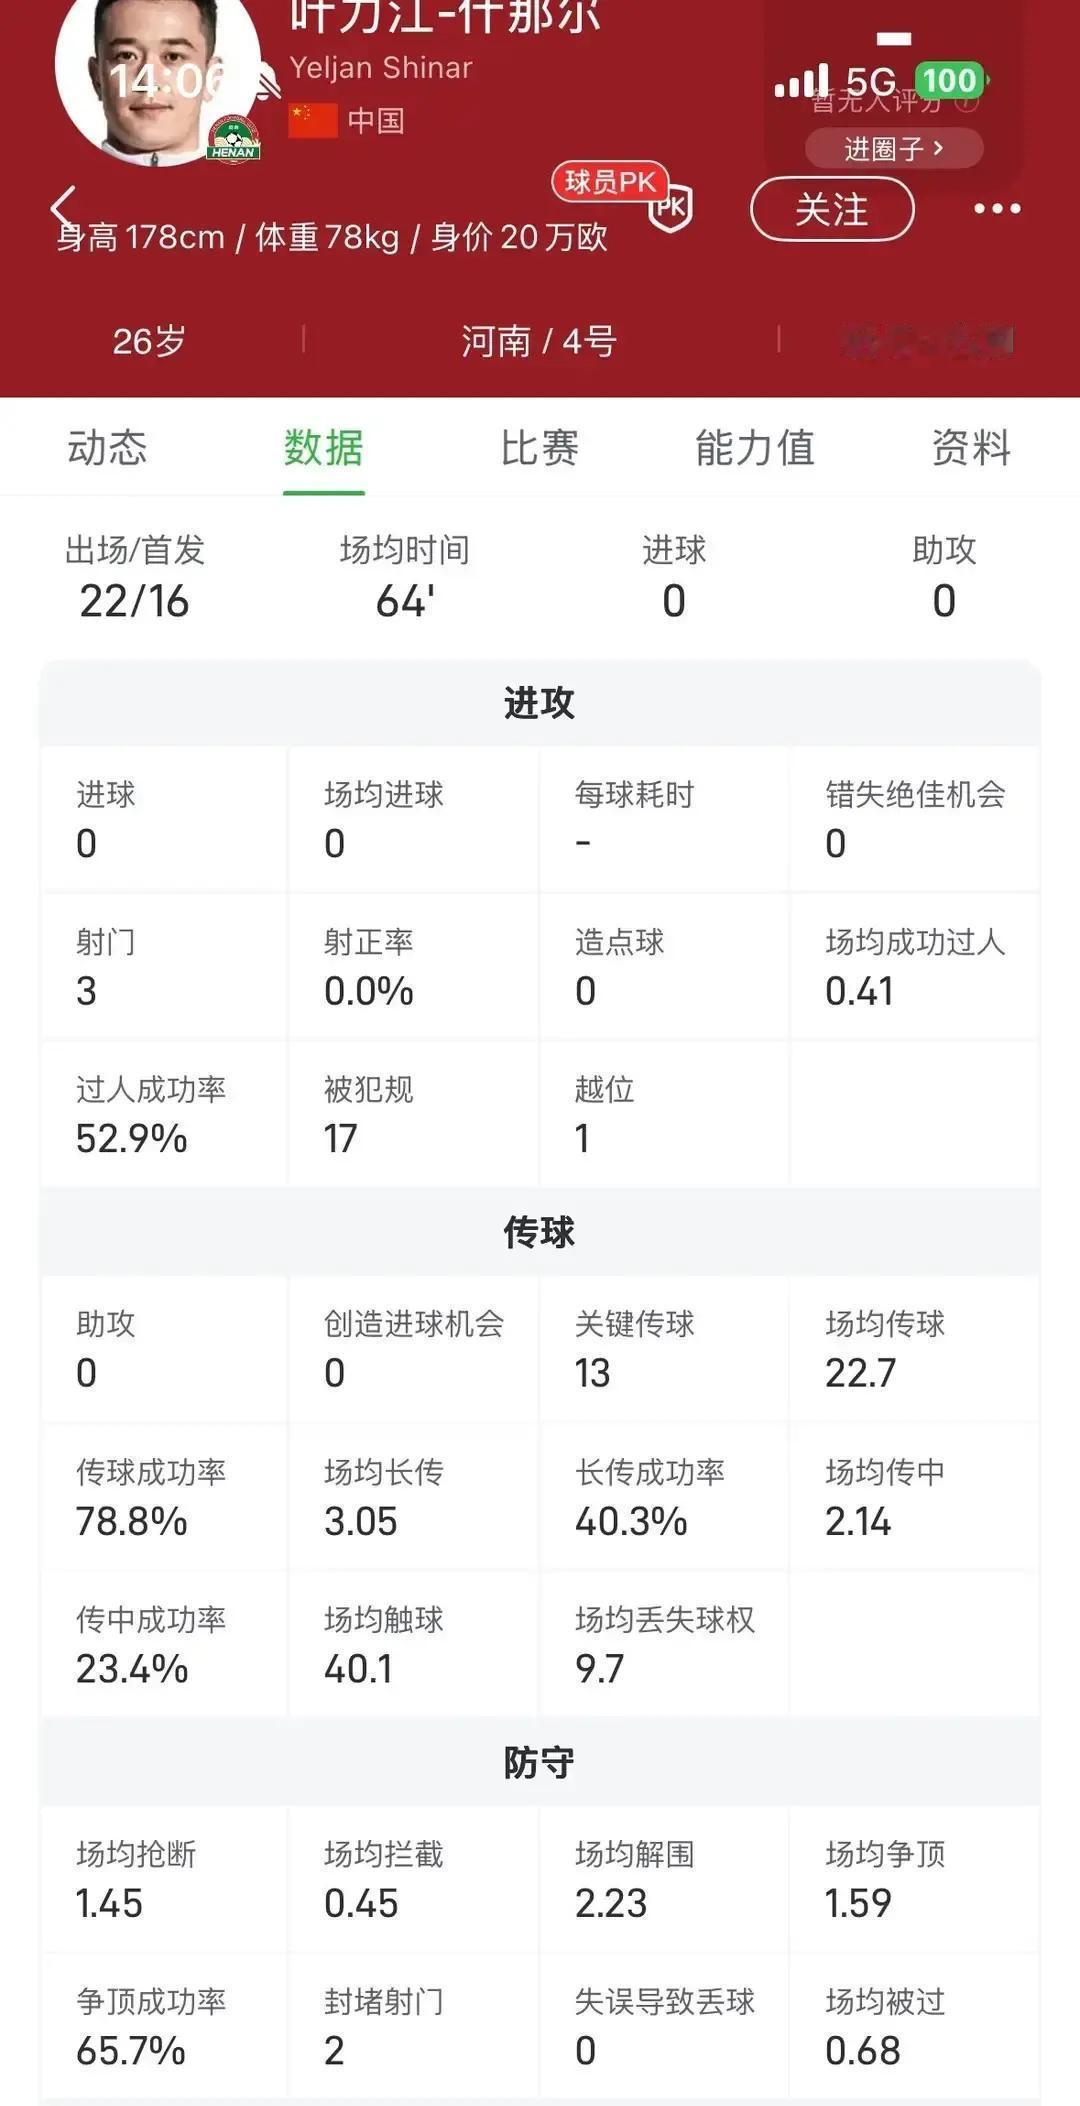1080x2106 pixels.
Task: Tap the muted bell icon by the clock
Action: tap(265, 82)
